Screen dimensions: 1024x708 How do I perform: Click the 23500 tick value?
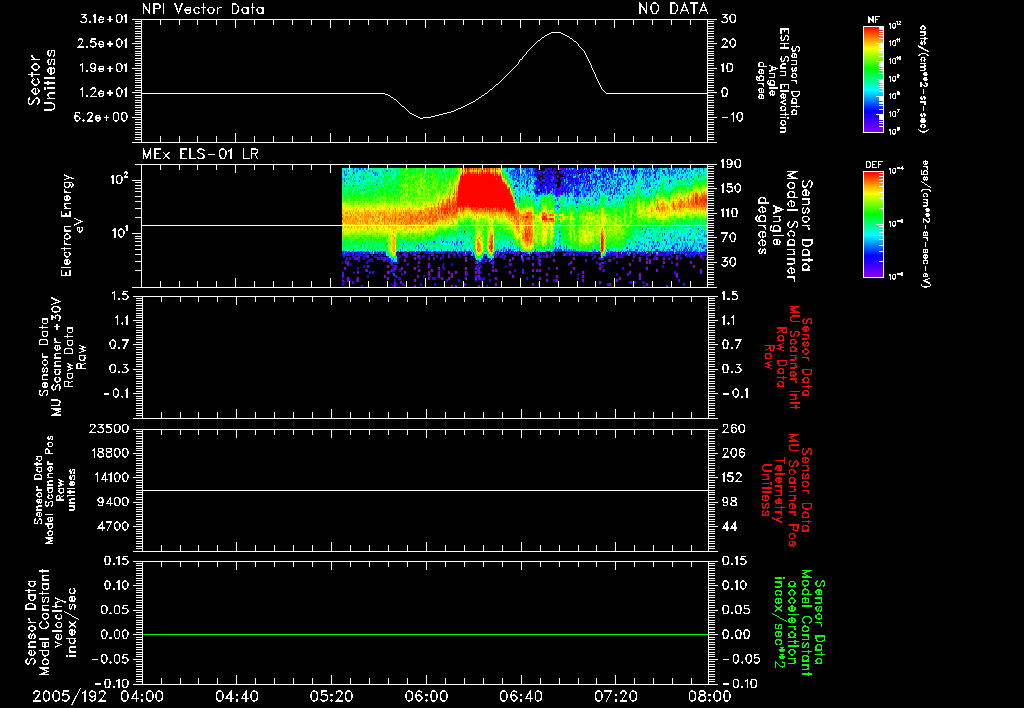pyautogui.click(x=109, y=428)
